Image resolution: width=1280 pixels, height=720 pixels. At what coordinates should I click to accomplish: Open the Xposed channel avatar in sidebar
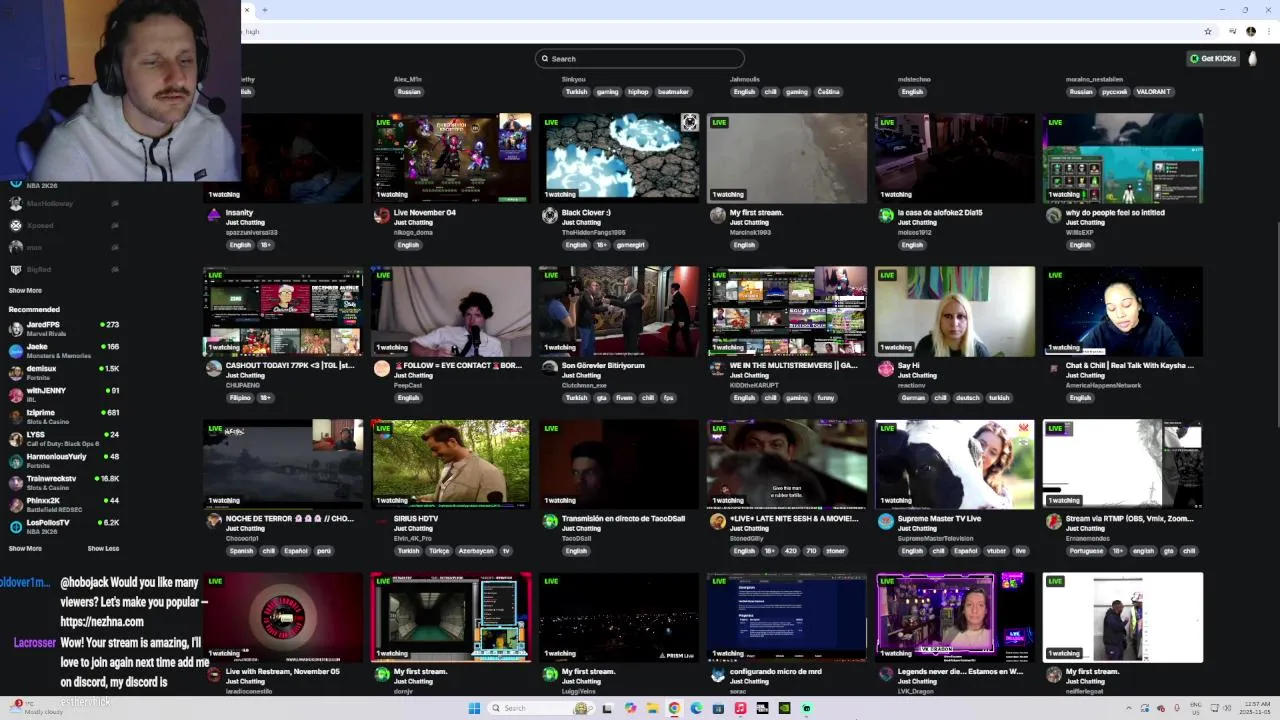[x=16, y=225]
